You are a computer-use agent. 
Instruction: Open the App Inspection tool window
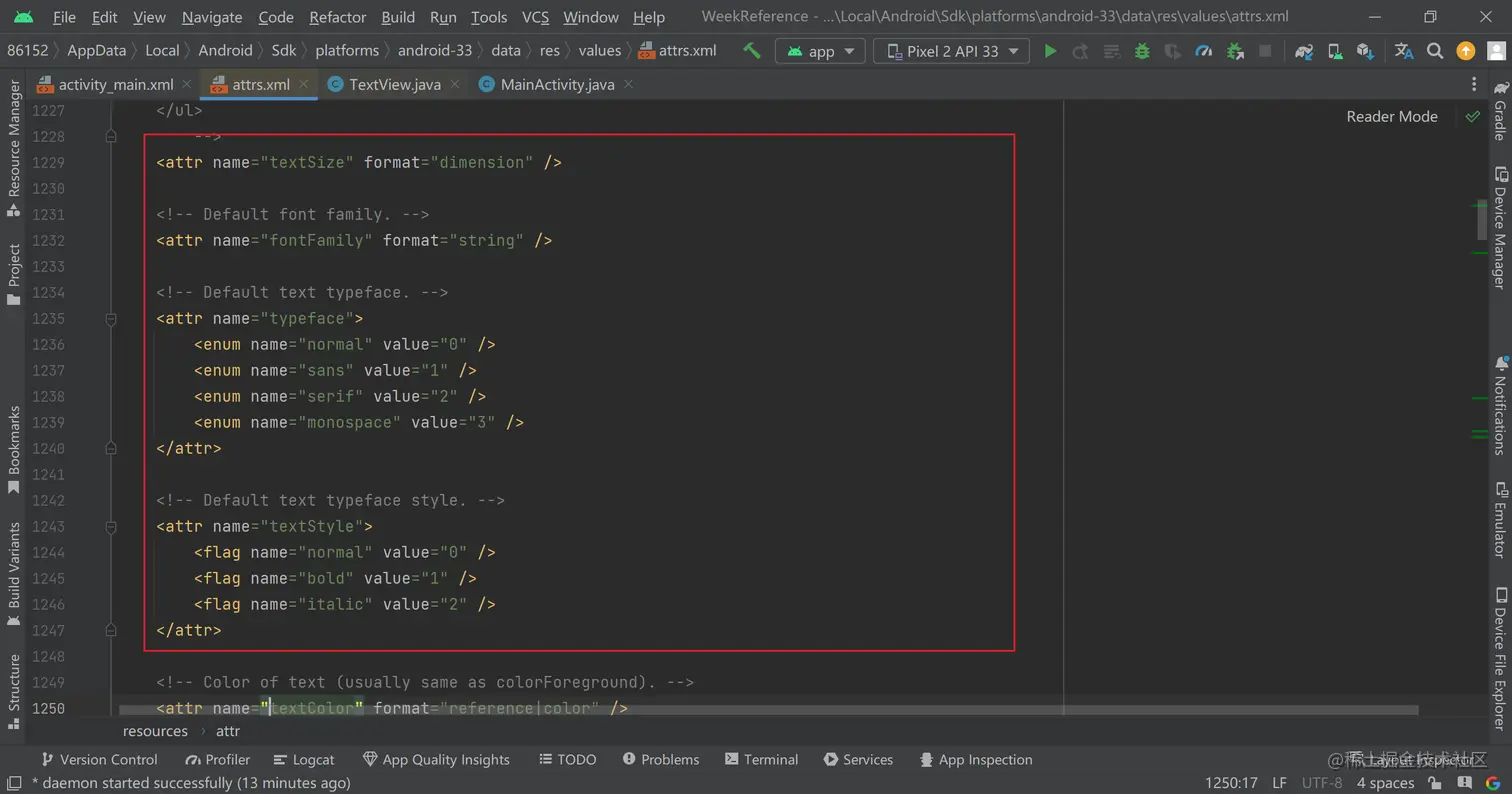tap(976, 760)
